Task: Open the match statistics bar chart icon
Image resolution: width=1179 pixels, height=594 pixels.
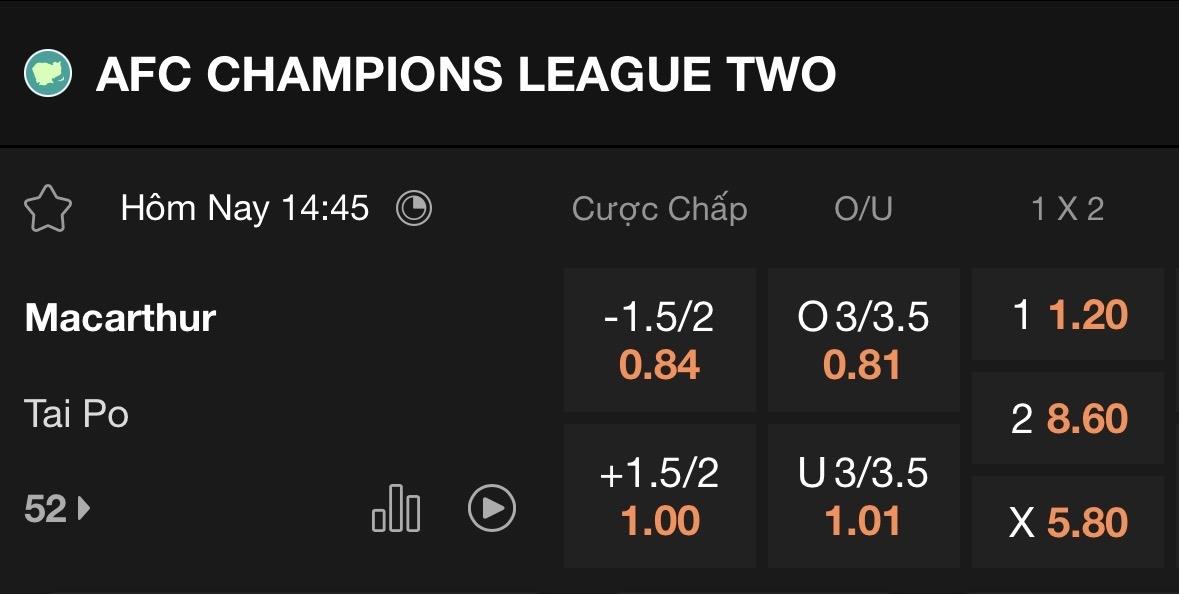Action: point(396,508)
